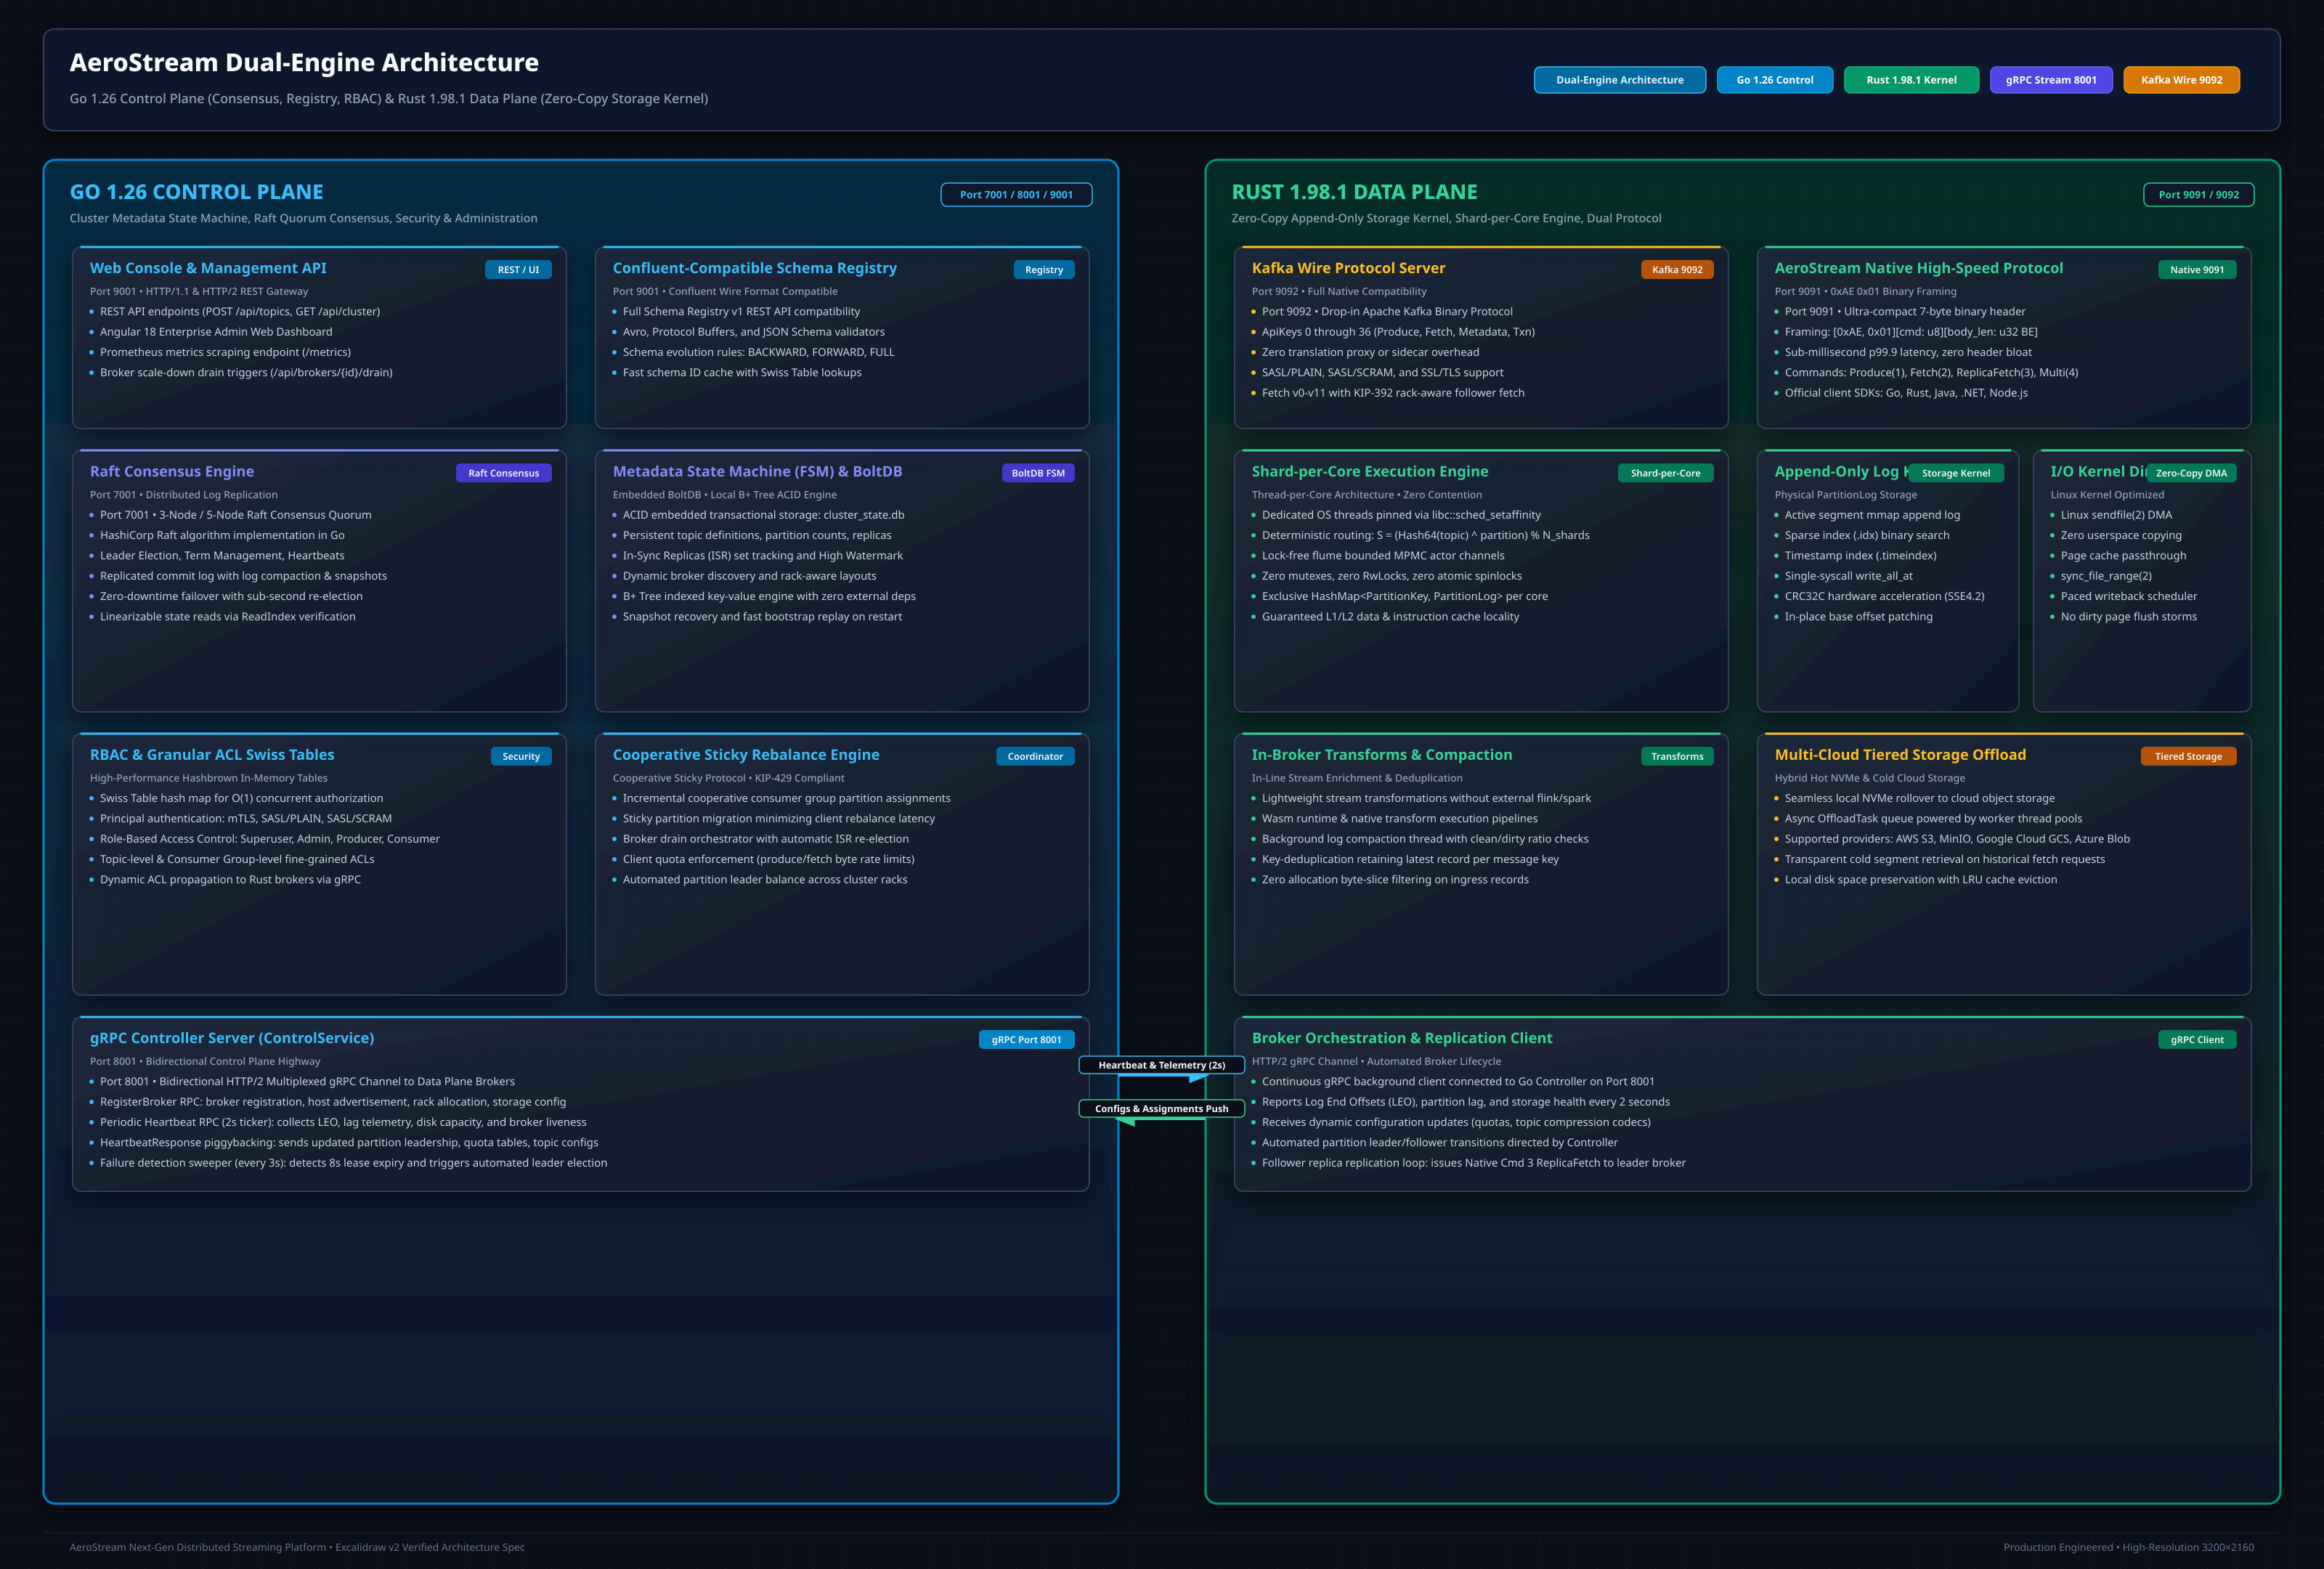Viewport: 2324px width, 1569px height.
Task: Click the Configs & Assignments Push connector label
Action: point(1161,1108)
